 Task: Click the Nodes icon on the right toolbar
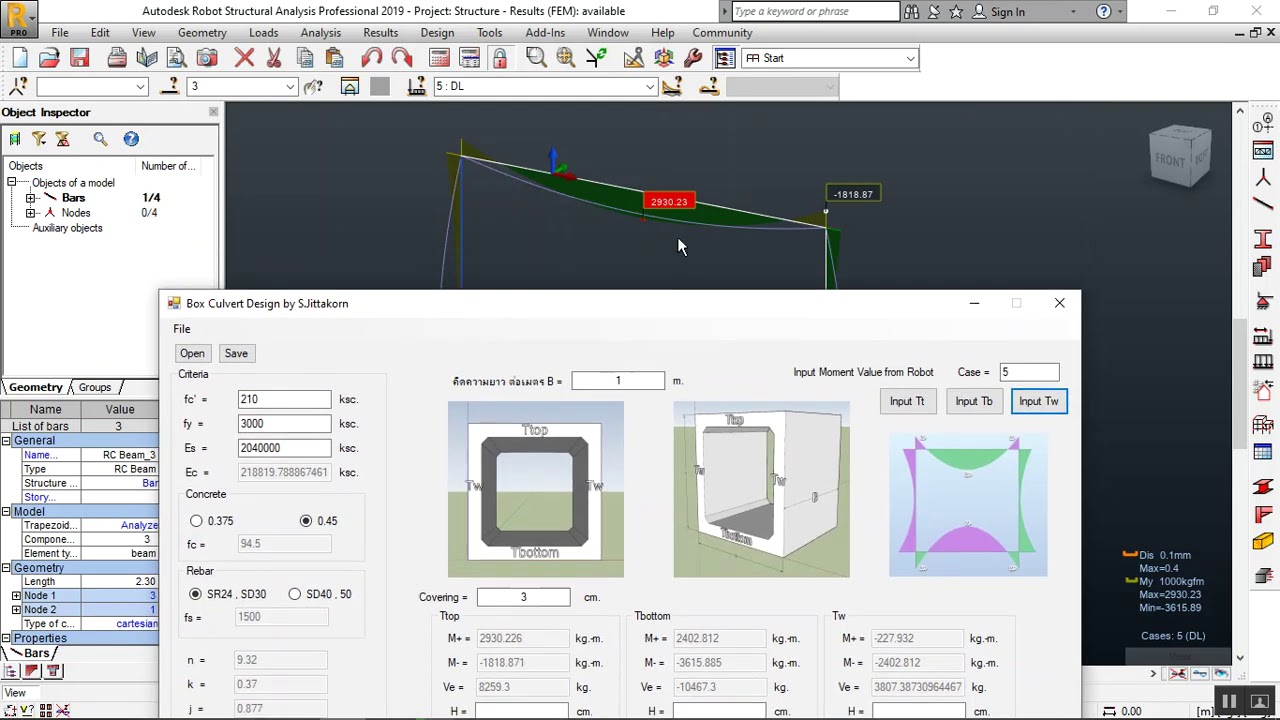pos(1263,178)
